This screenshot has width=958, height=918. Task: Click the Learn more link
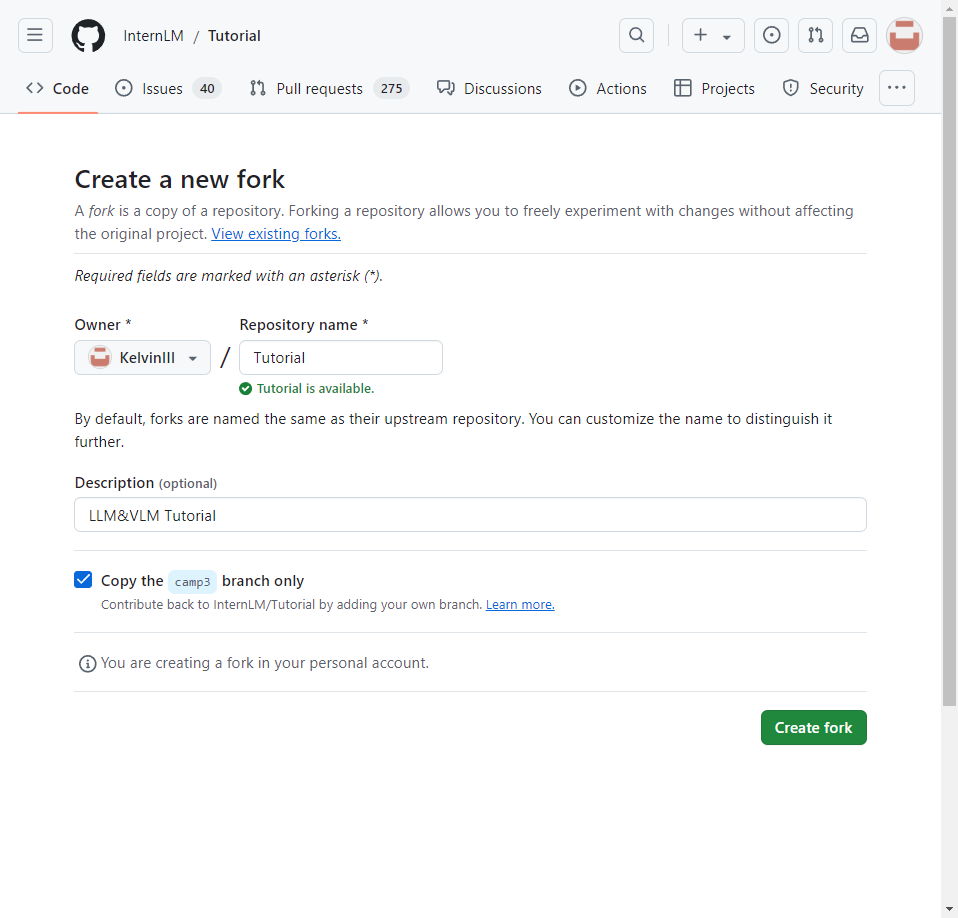(520, 605)
